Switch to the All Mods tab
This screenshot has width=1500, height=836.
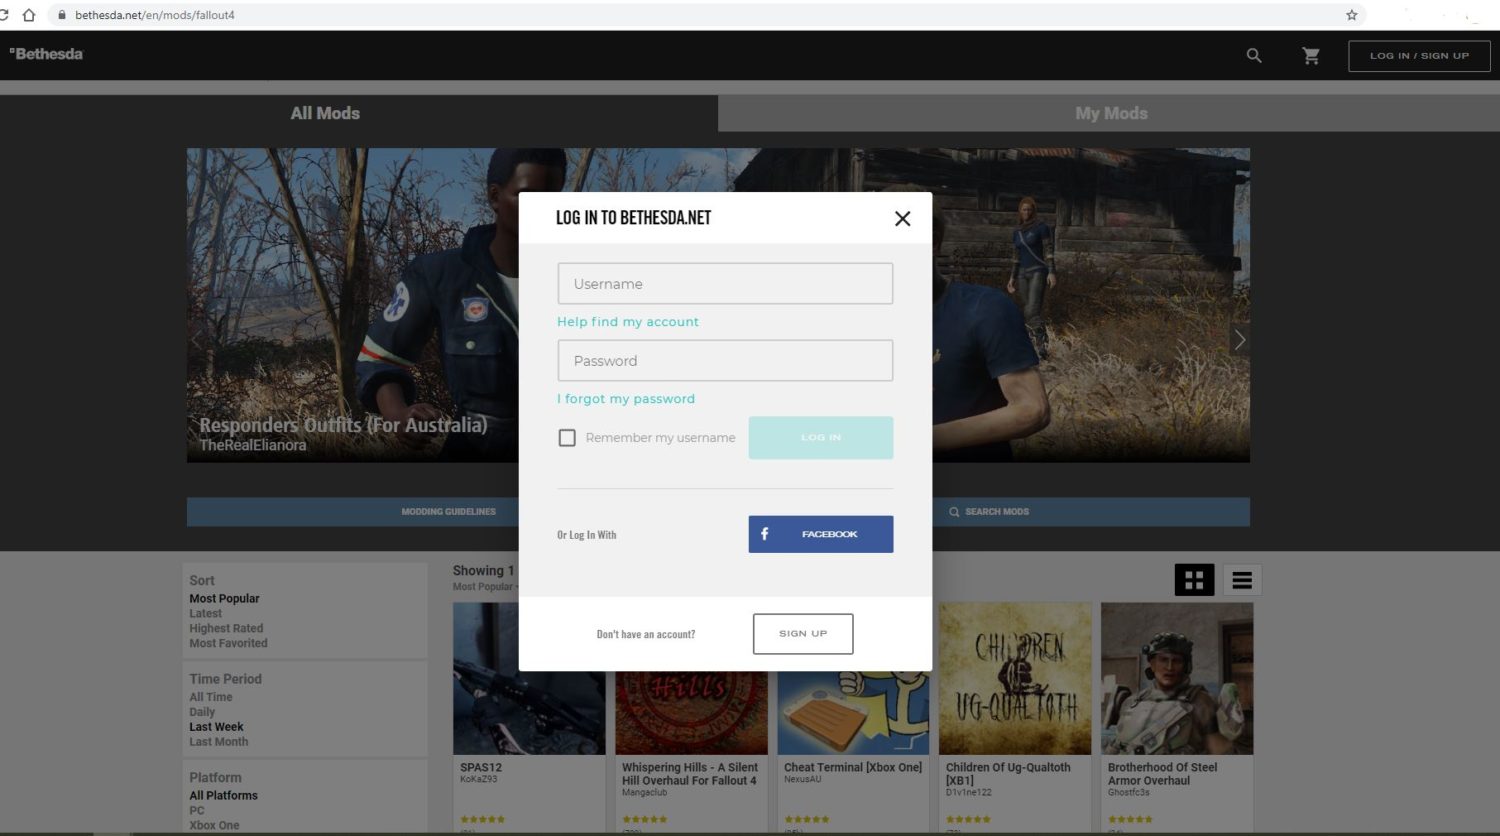325,113
